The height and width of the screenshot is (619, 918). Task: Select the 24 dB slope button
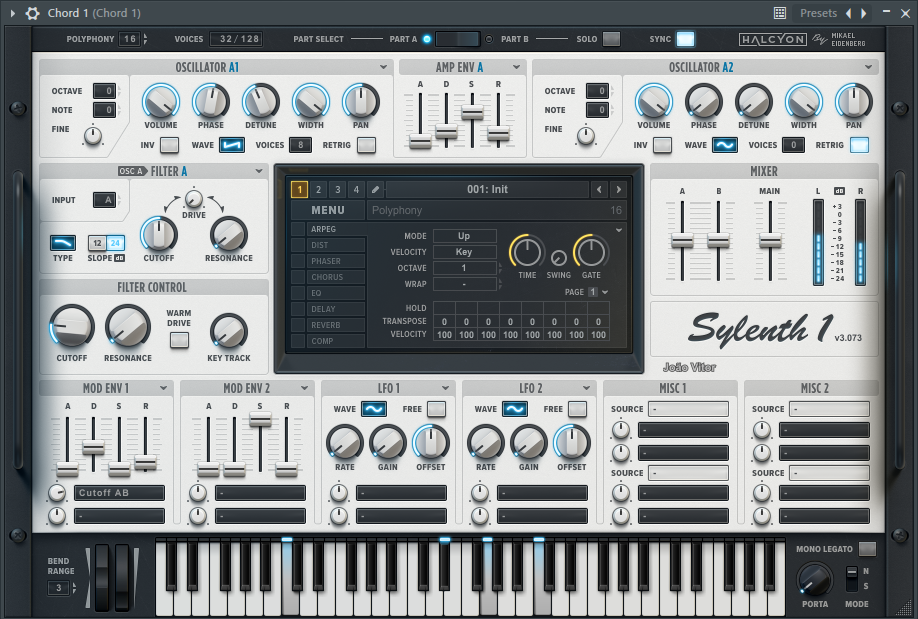[x=115, y=242]
